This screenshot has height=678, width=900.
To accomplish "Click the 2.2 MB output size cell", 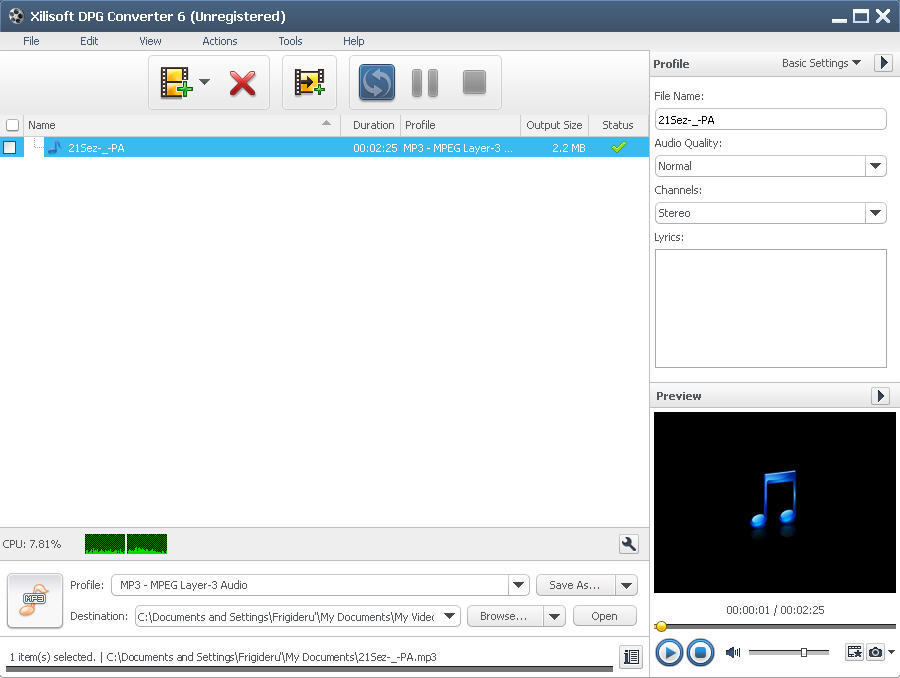I will [x=569, y=148].
